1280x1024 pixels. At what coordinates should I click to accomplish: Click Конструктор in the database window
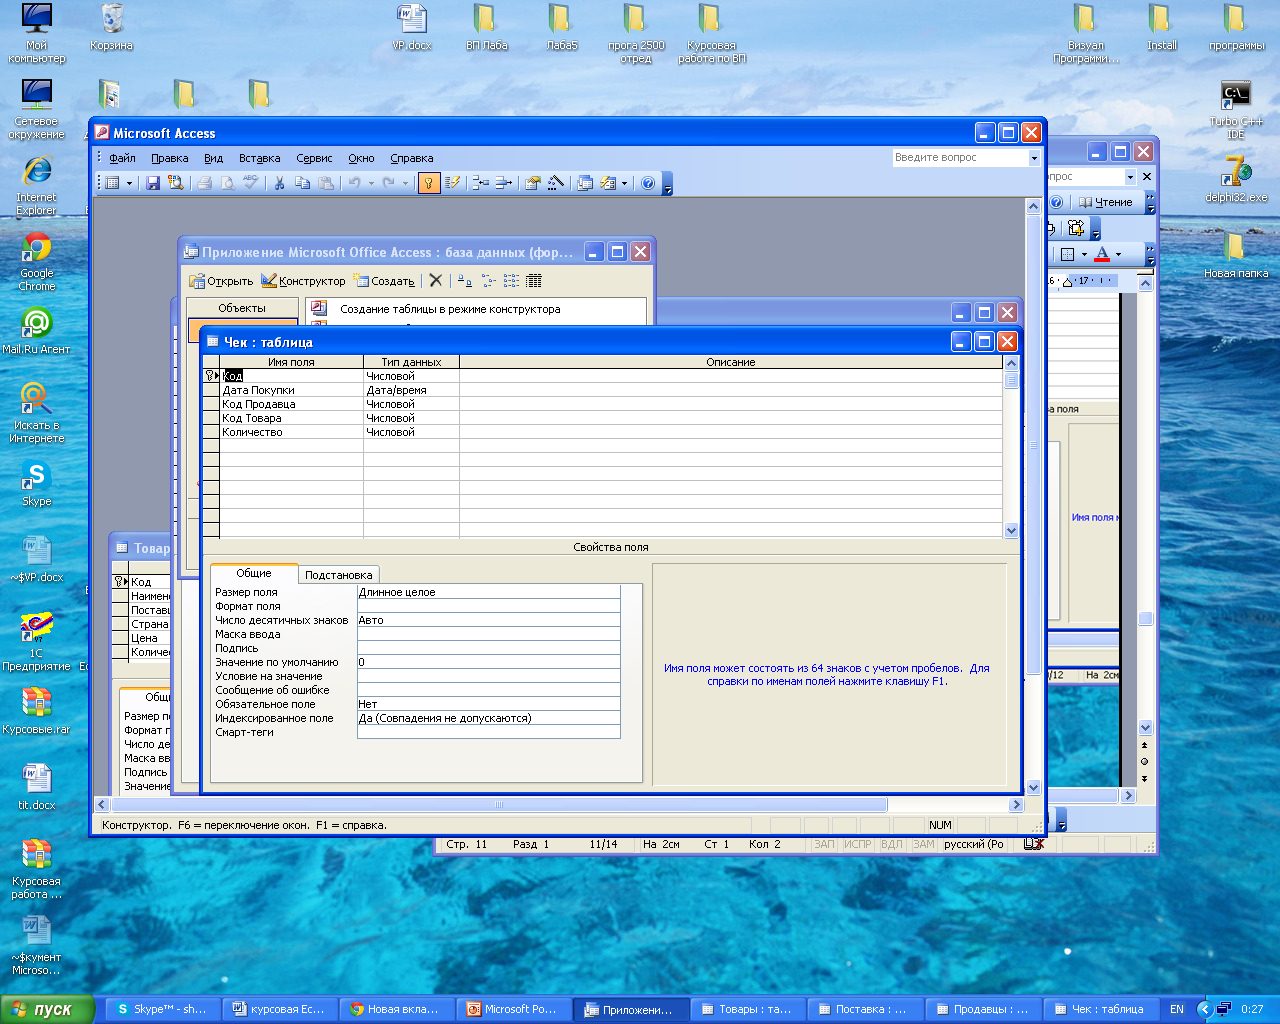click(303, 281)
